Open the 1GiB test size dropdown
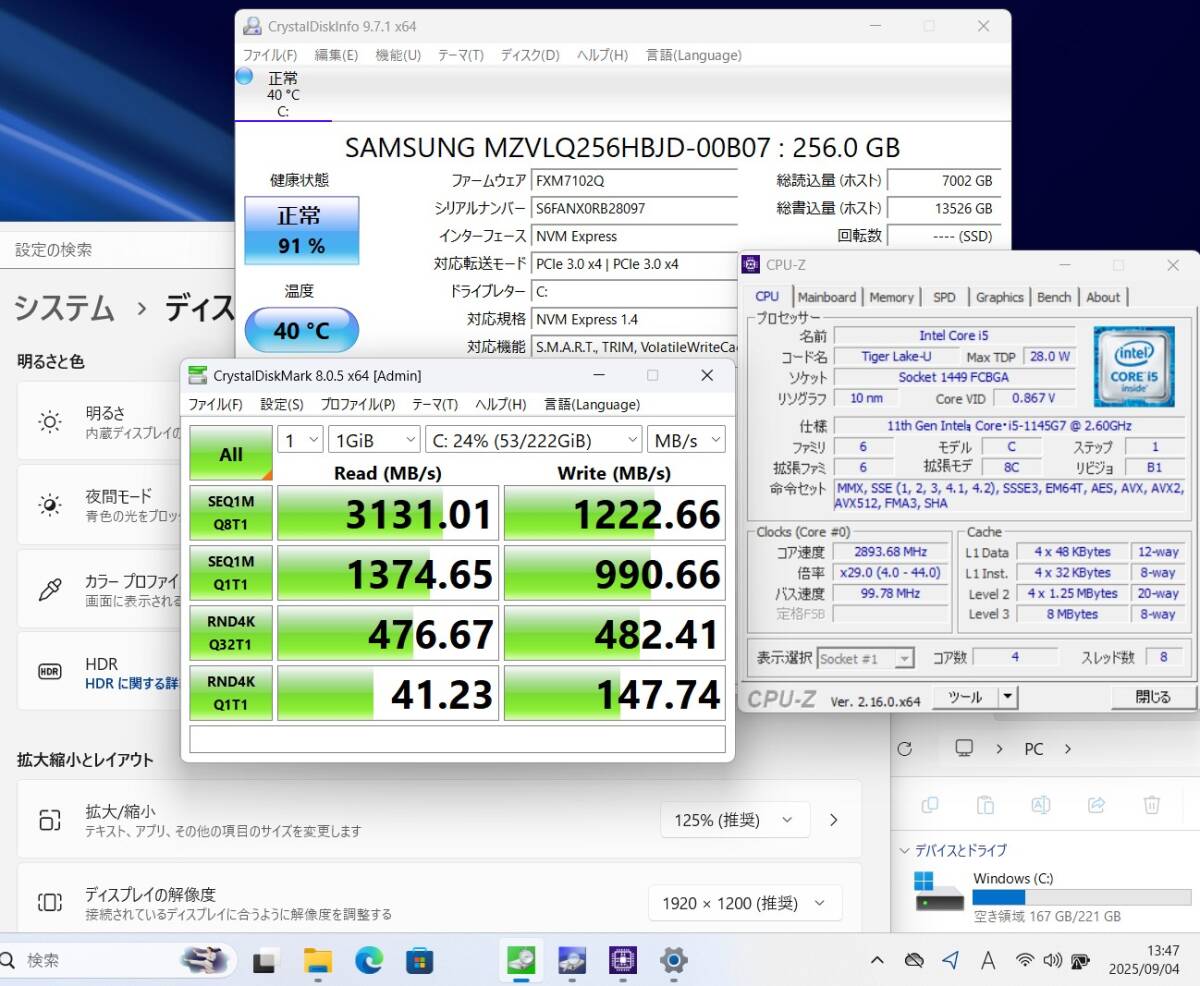Screen dimensions: 1200x986 tap(376, 440)
